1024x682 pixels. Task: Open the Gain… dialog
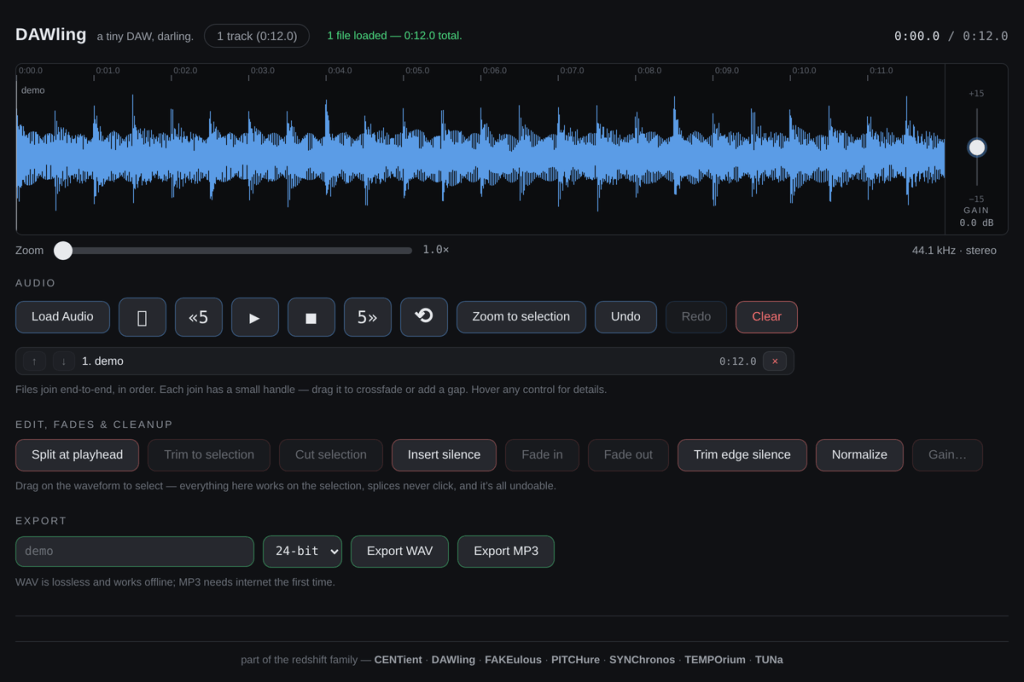(x=948, y=455)
